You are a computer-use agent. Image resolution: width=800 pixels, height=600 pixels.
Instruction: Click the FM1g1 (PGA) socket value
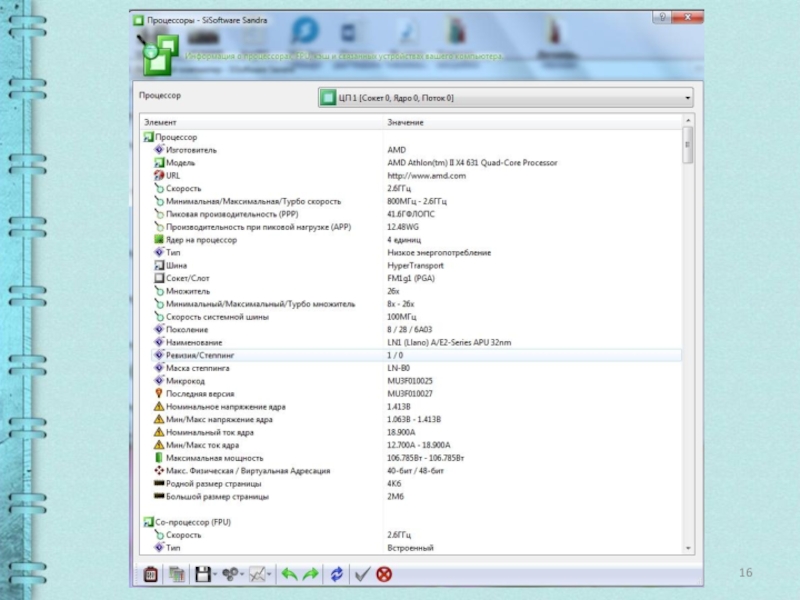[411, 278]
